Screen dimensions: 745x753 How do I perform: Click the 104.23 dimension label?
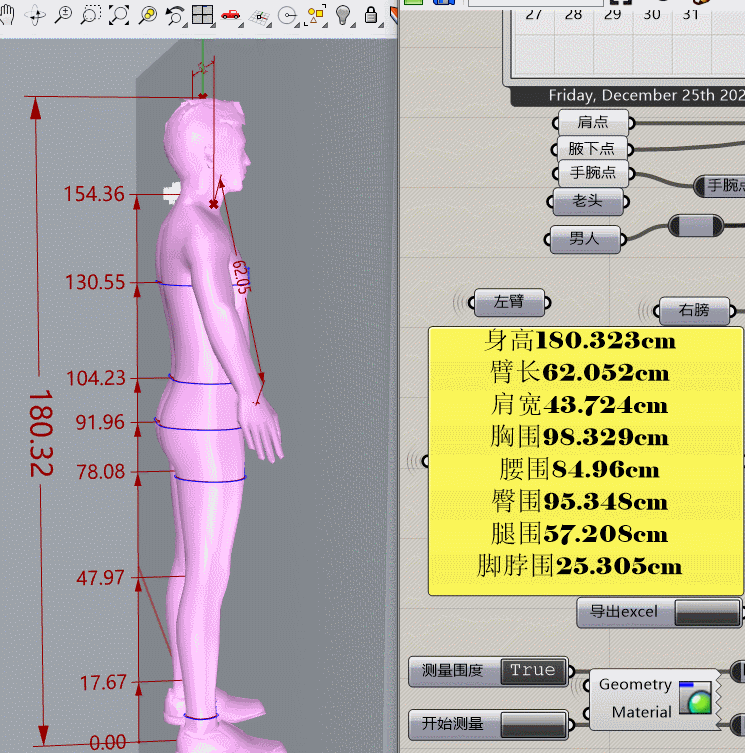click(x=96, y=378)
